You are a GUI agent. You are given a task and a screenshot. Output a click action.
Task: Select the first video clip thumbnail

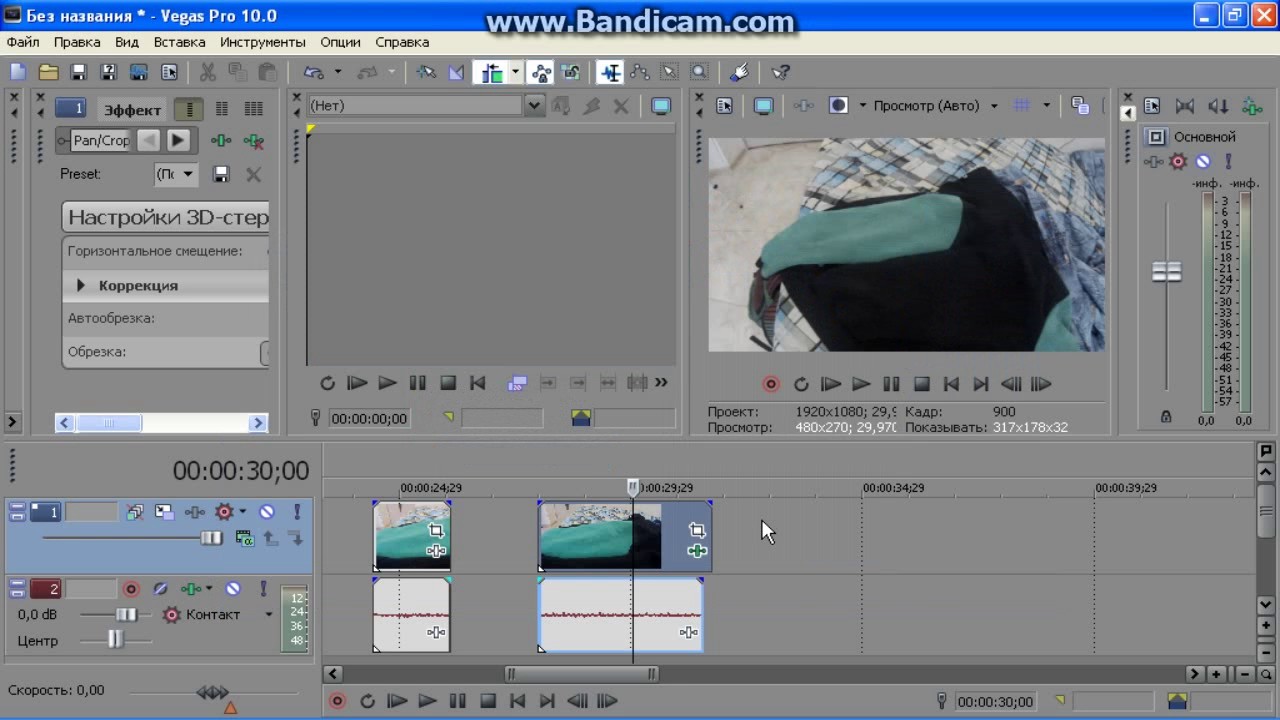[412, 536]
